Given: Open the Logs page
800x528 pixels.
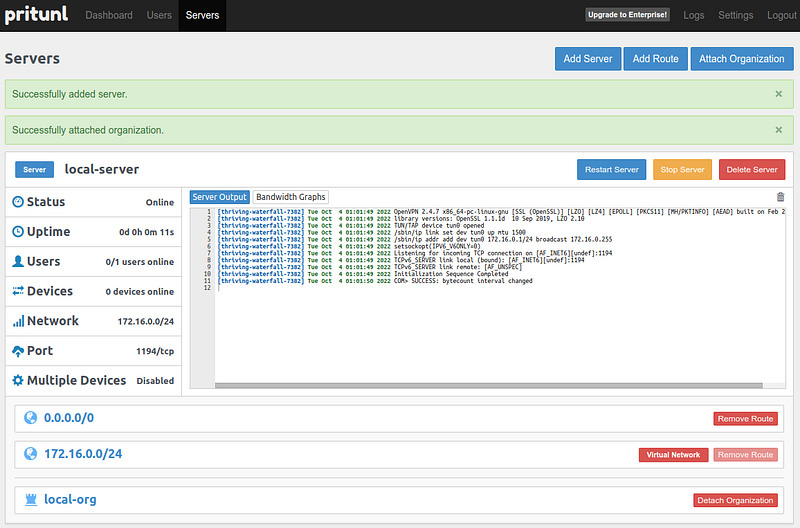Looking at the screenshot, I should 693,15.
